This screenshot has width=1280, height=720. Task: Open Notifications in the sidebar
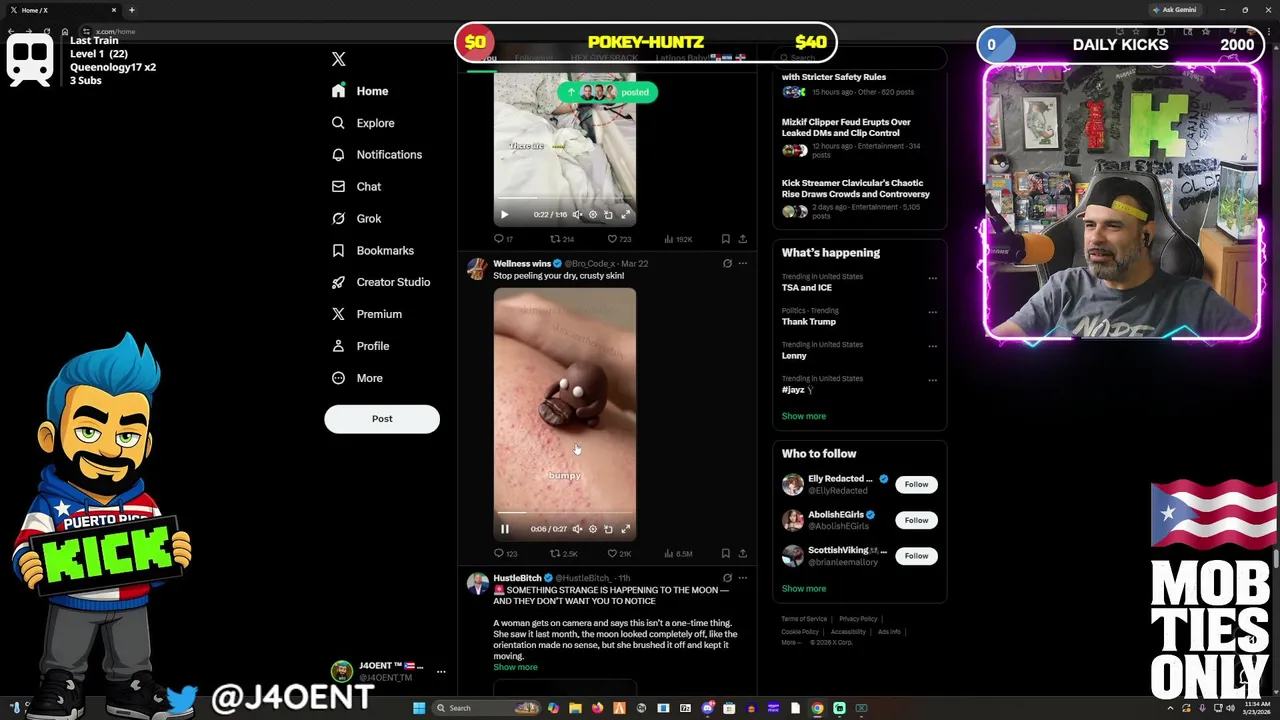pos(376,155)
